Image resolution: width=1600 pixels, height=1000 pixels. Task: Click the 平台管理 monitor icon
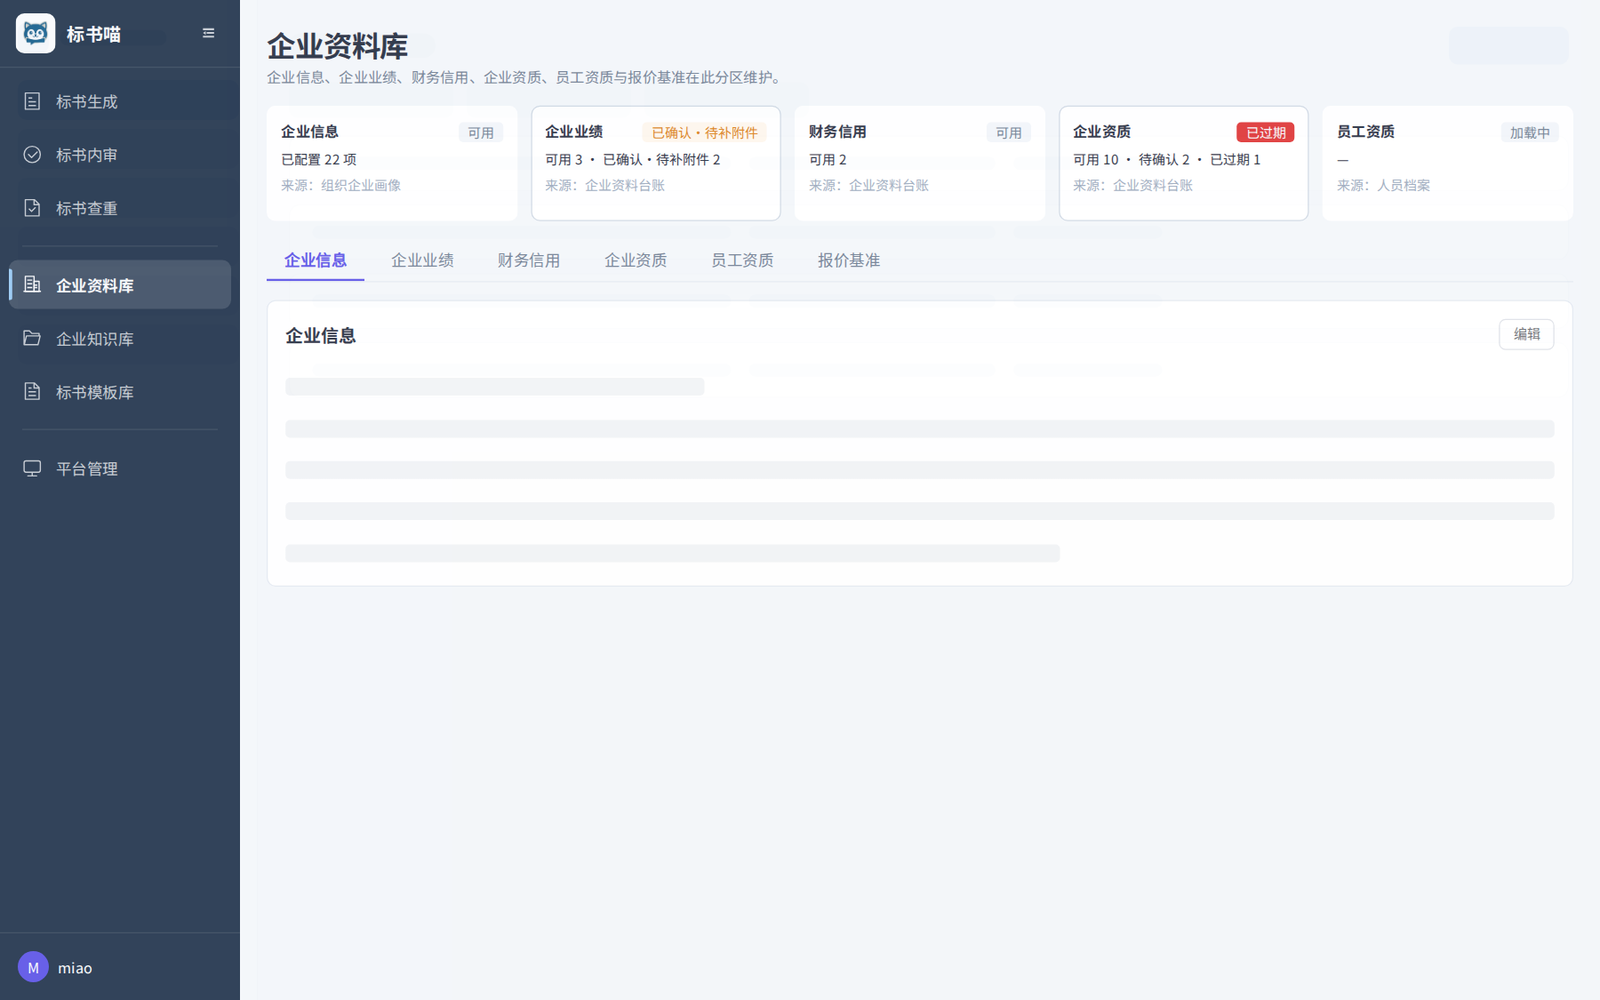pyautogui.click(x=32, y=468)
